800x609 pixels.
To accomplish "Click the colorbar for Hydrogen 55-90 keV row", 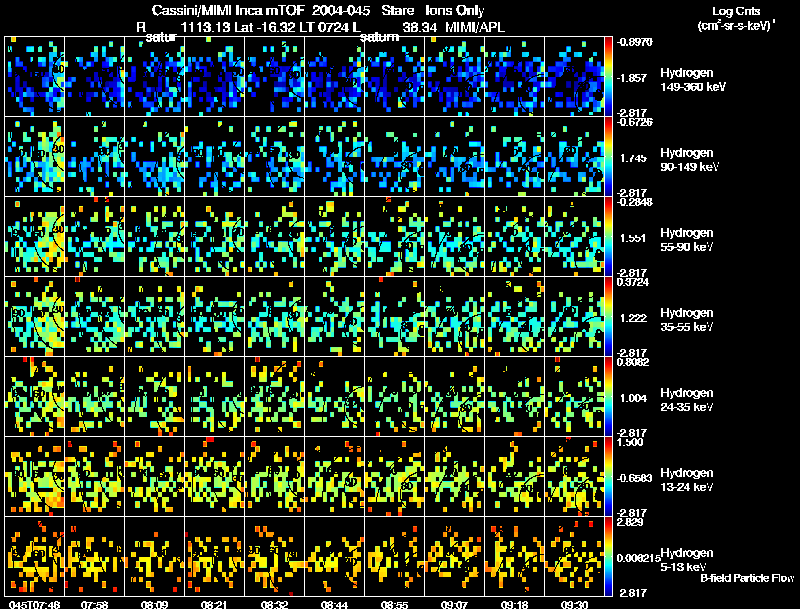I will (x=608, y=237).
